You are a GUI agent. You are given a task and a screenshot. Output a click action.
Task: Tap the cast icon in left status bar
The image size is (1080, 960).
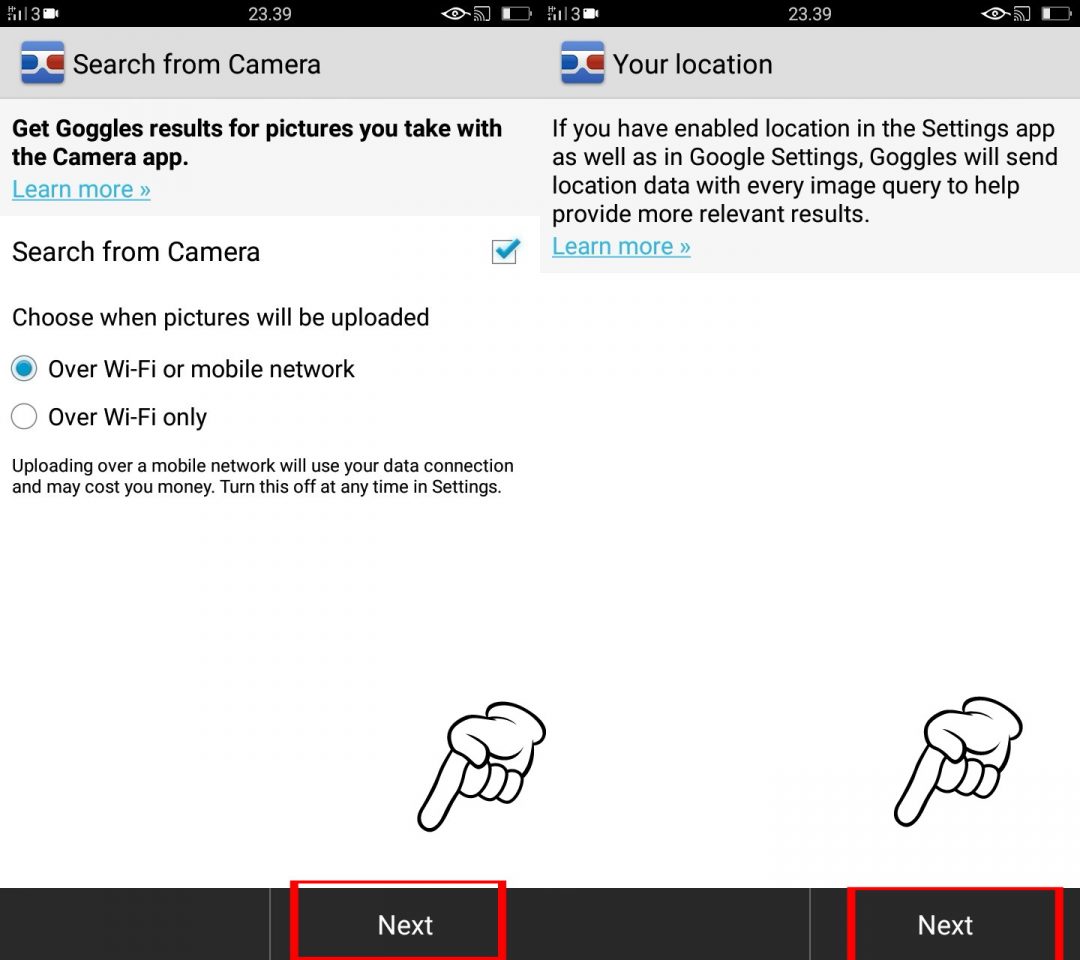pyautogui.click(x=482, y=13)
